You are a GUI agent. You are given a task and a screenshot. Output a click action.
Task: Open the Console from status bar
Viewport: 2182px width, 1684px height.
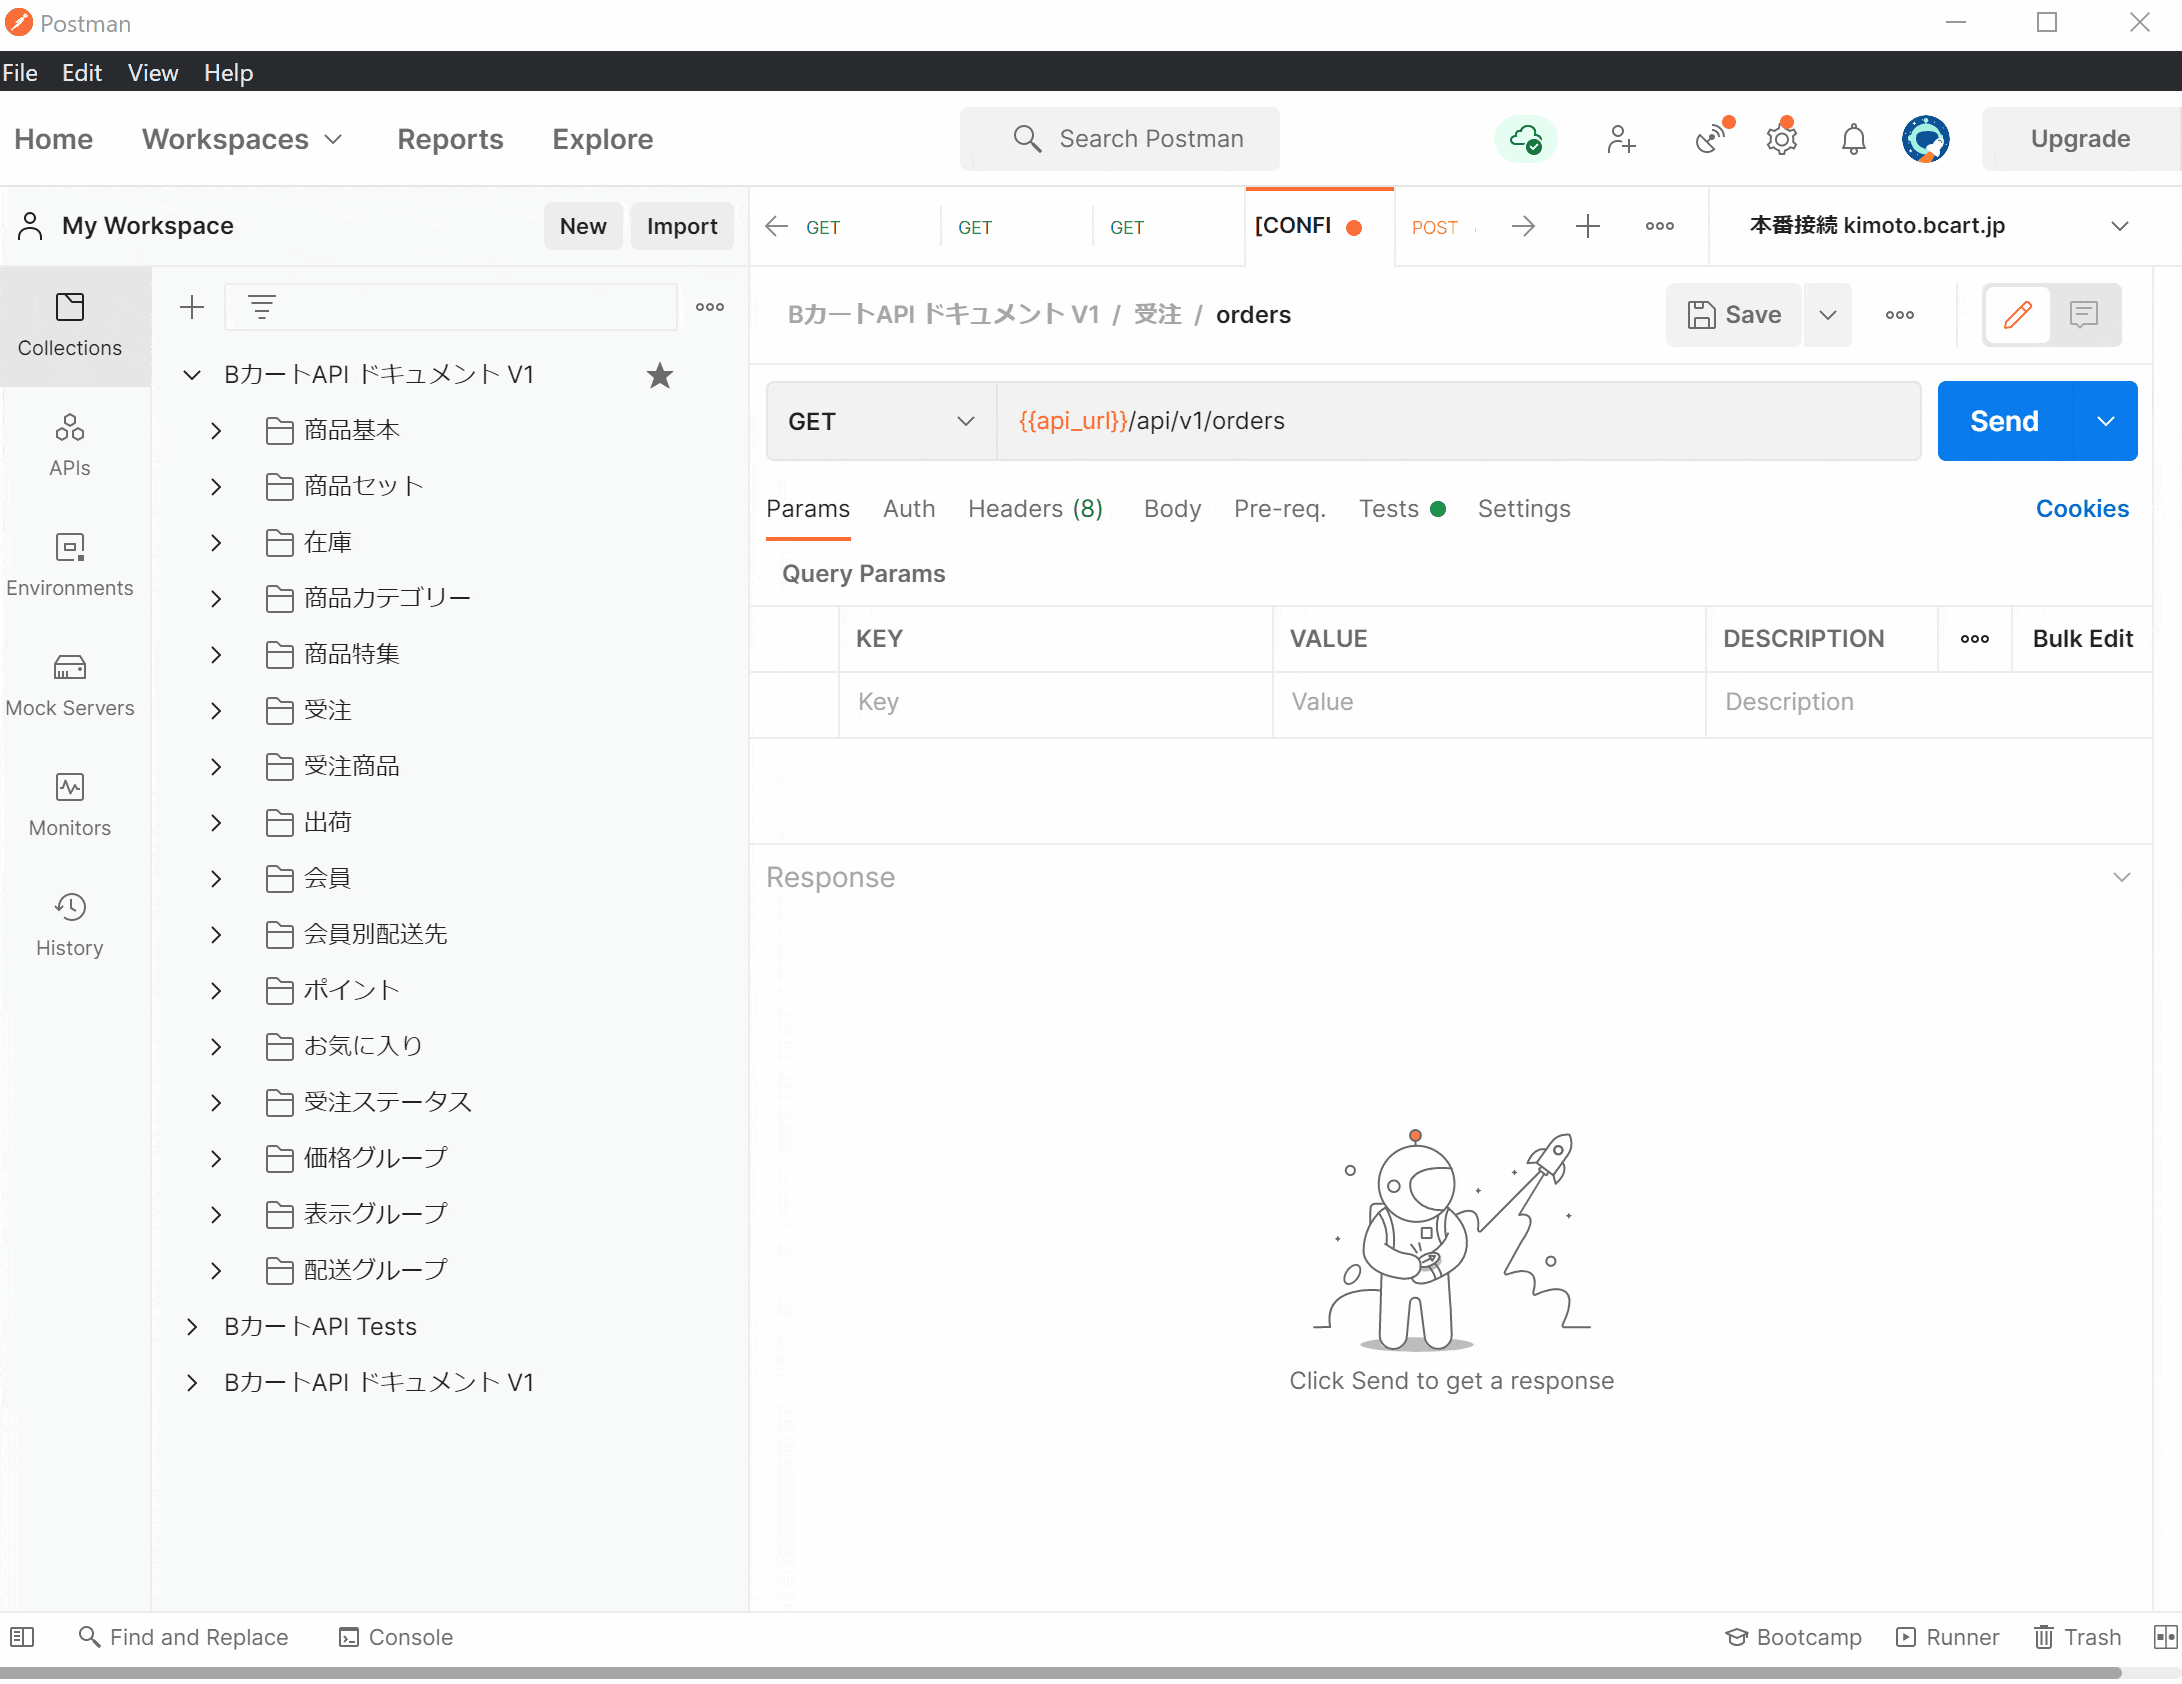(396, 1637)
